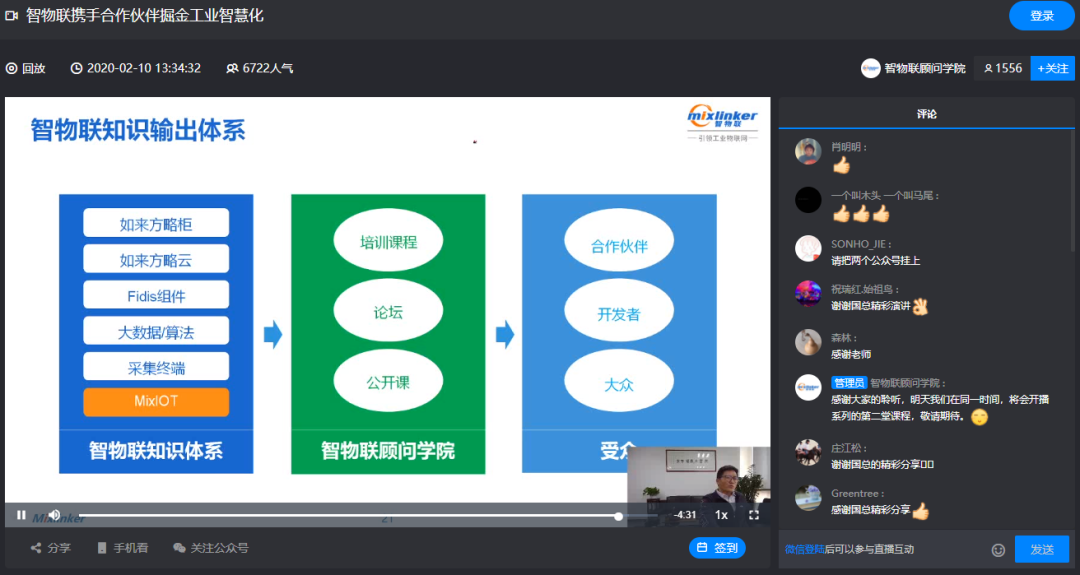Viewport: 1080px width, 575px height.
Task: Click the 登录 login button
Action: (x=1041, y=16)
